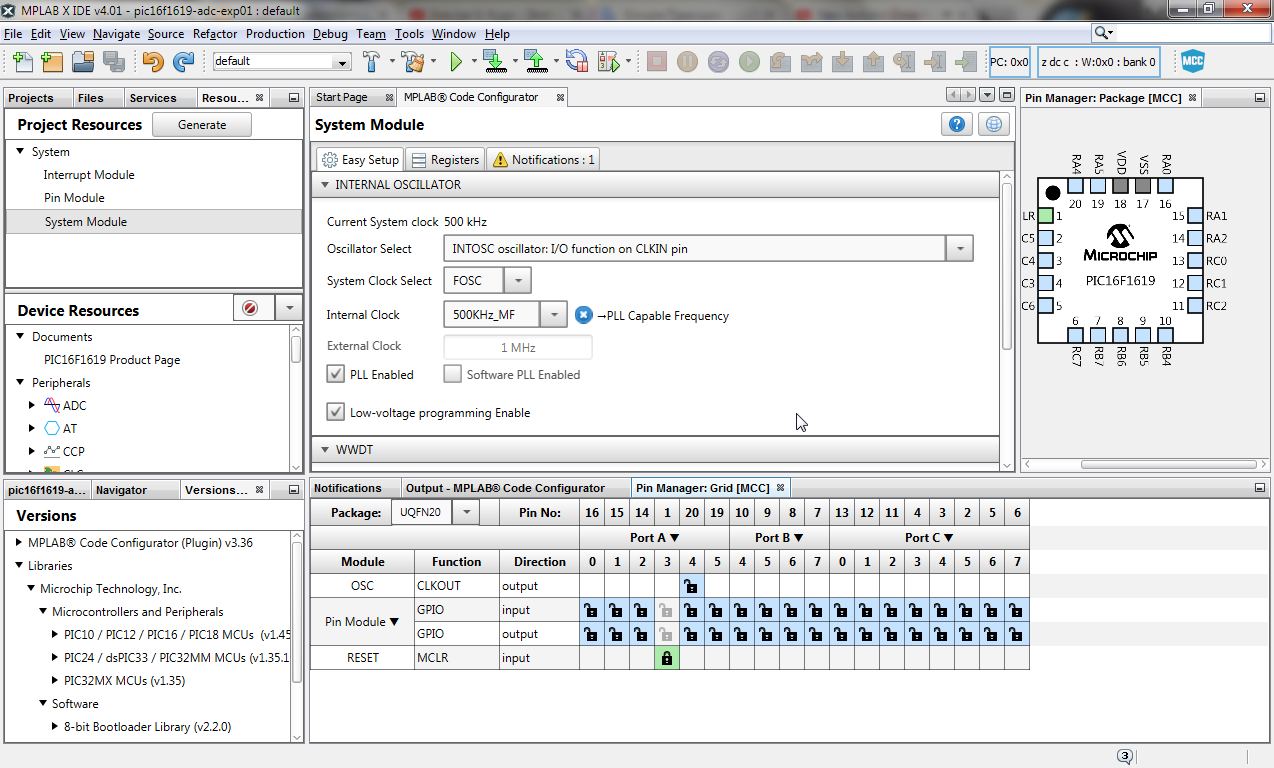The image size is (1274, 768).
Task: Collapse the INTERNAL OSCILLATOR section
Action: click(324, 184)
